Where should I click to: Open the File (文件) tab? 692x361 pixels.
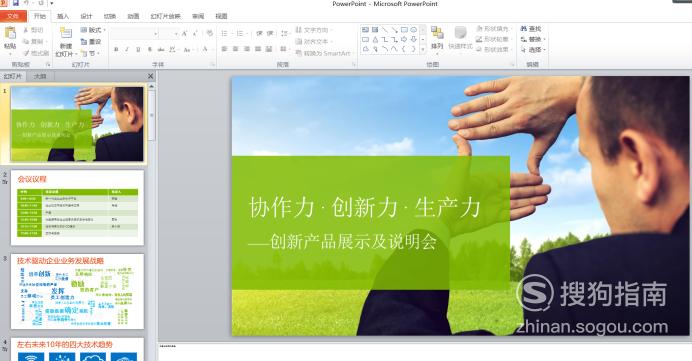click(13, 16)
